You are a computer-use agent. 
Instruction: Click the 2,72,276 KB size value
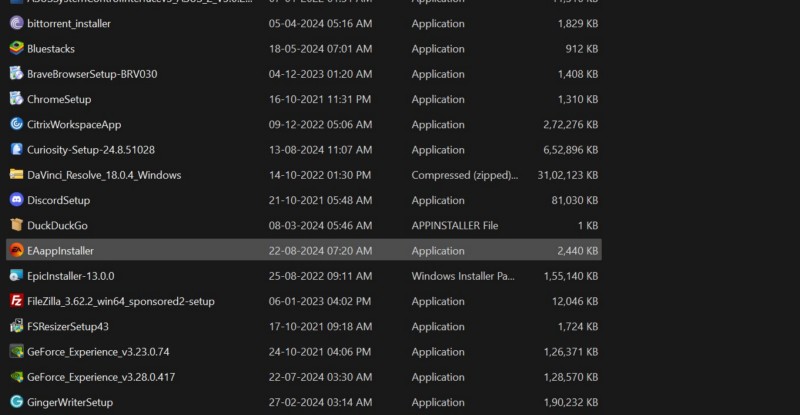tap(570, 125)
